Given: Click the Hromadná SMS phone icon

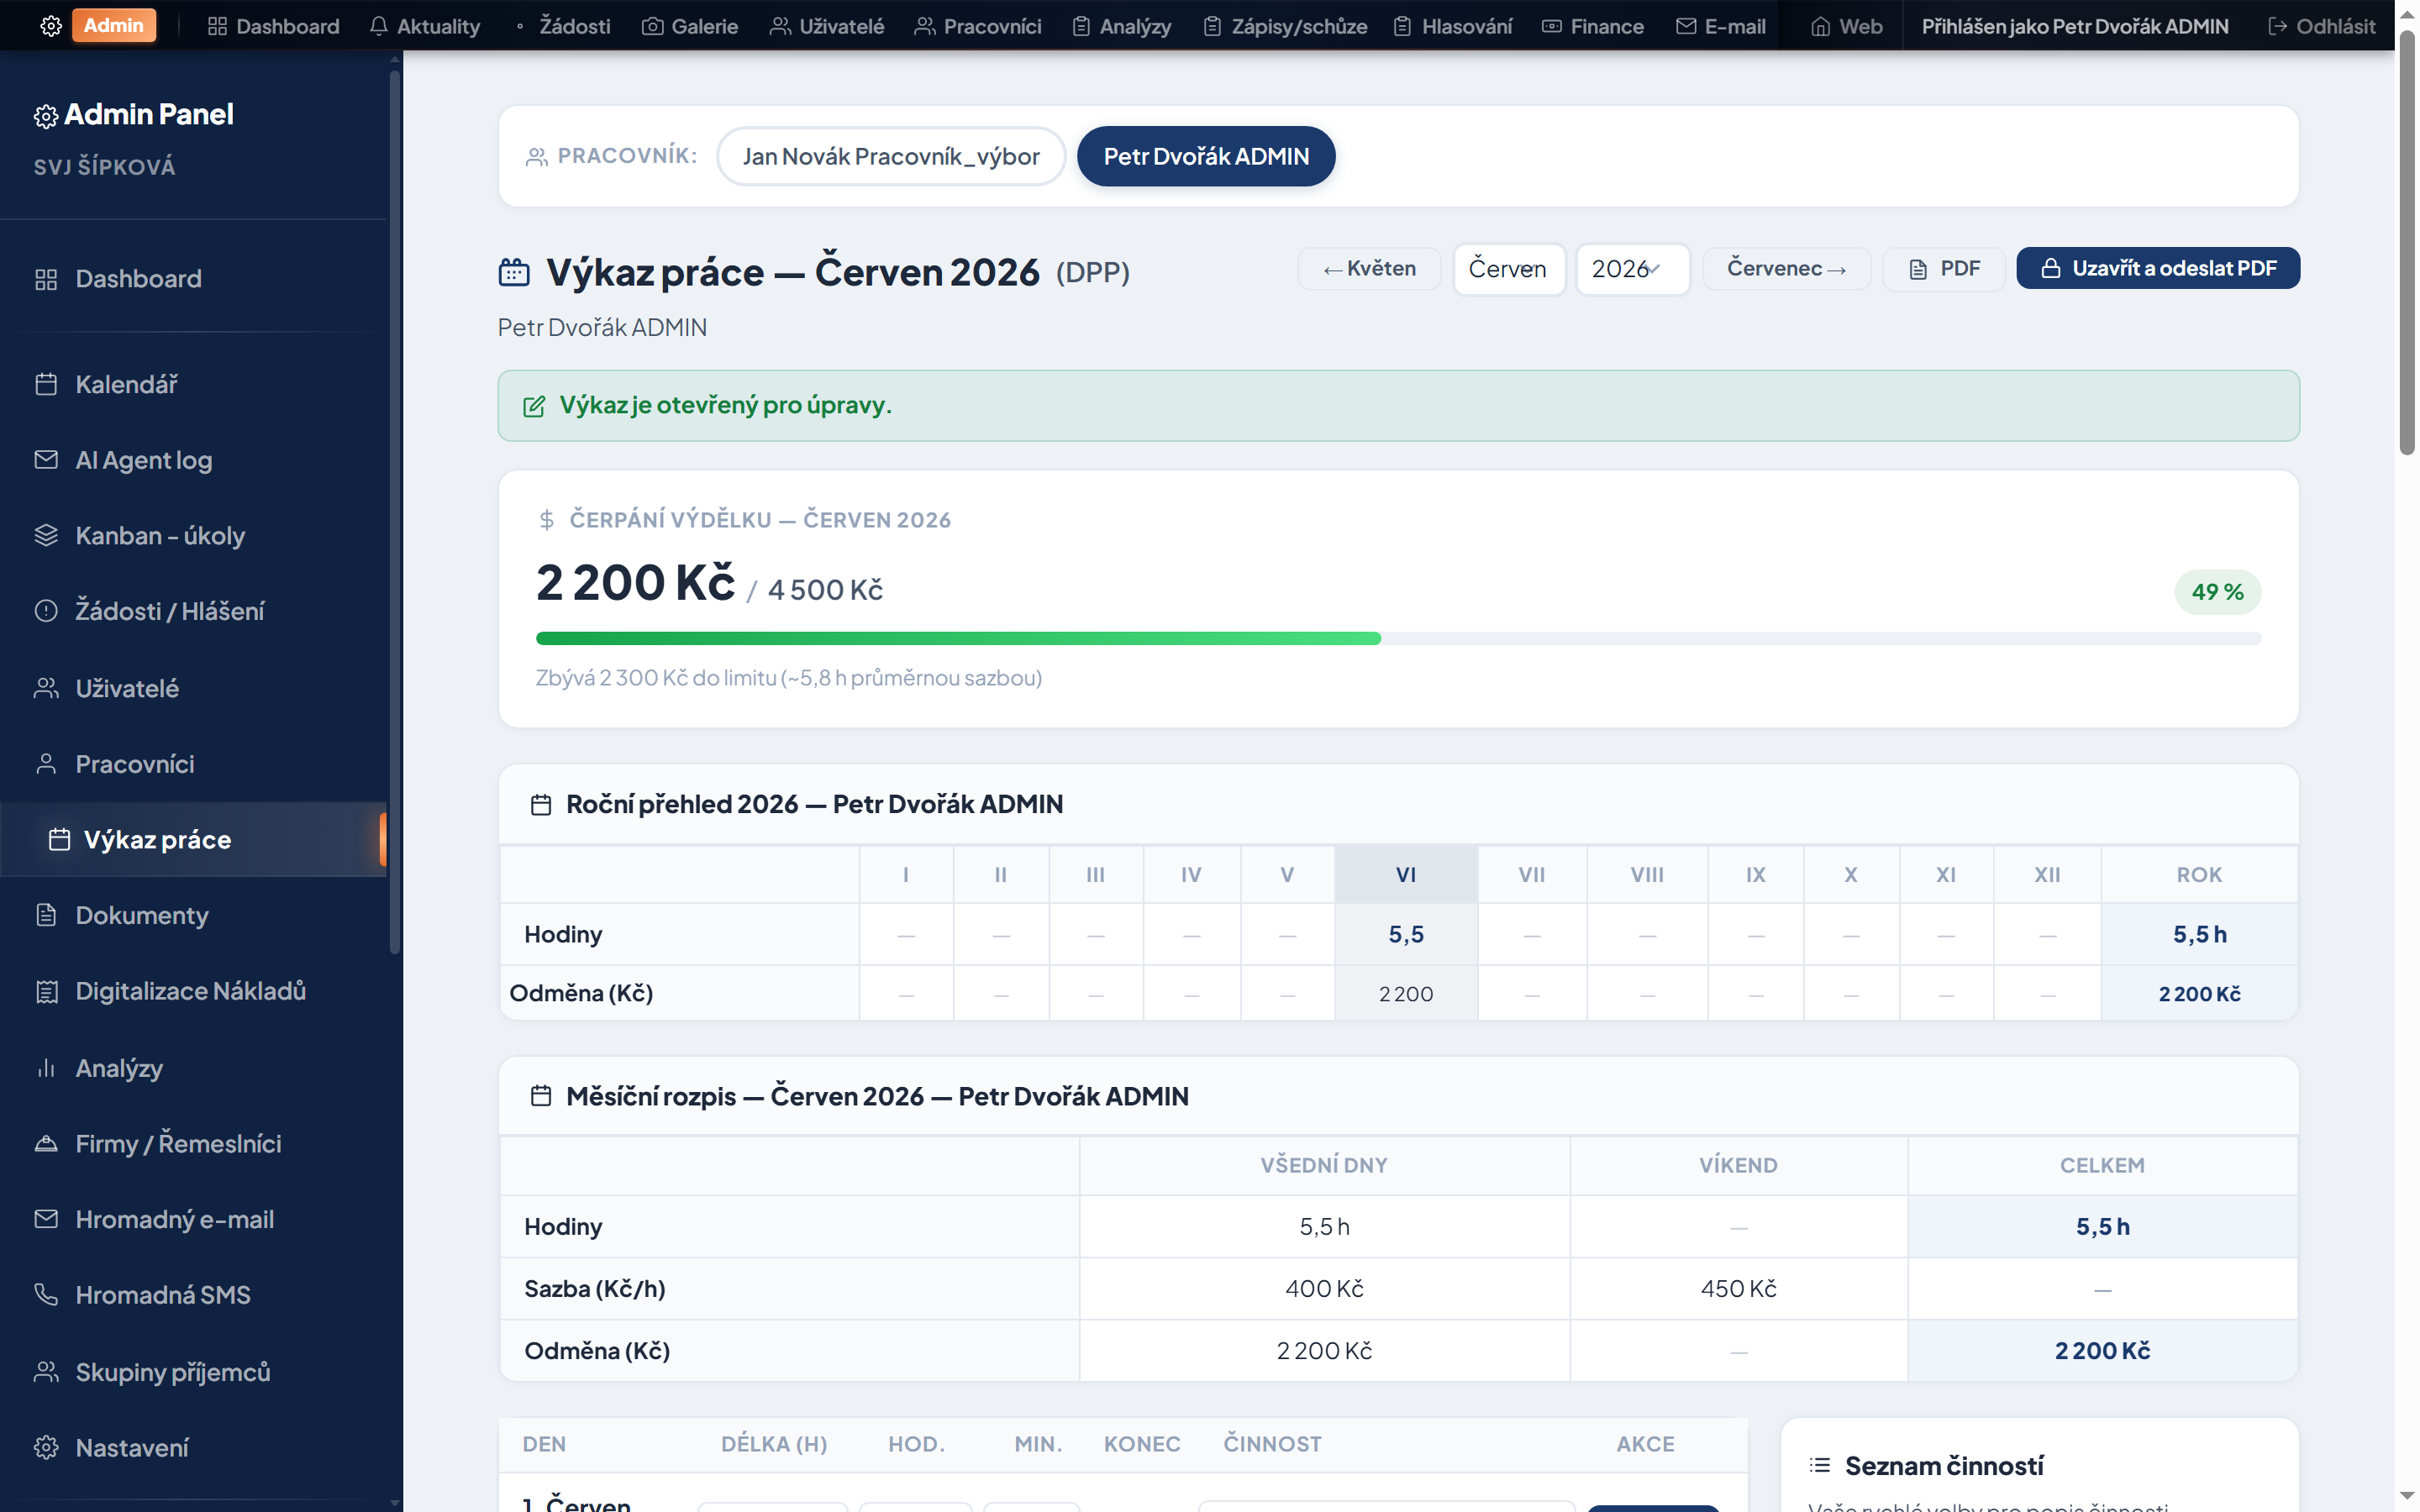Looking at the screenshot, I should pos(46,1295).
